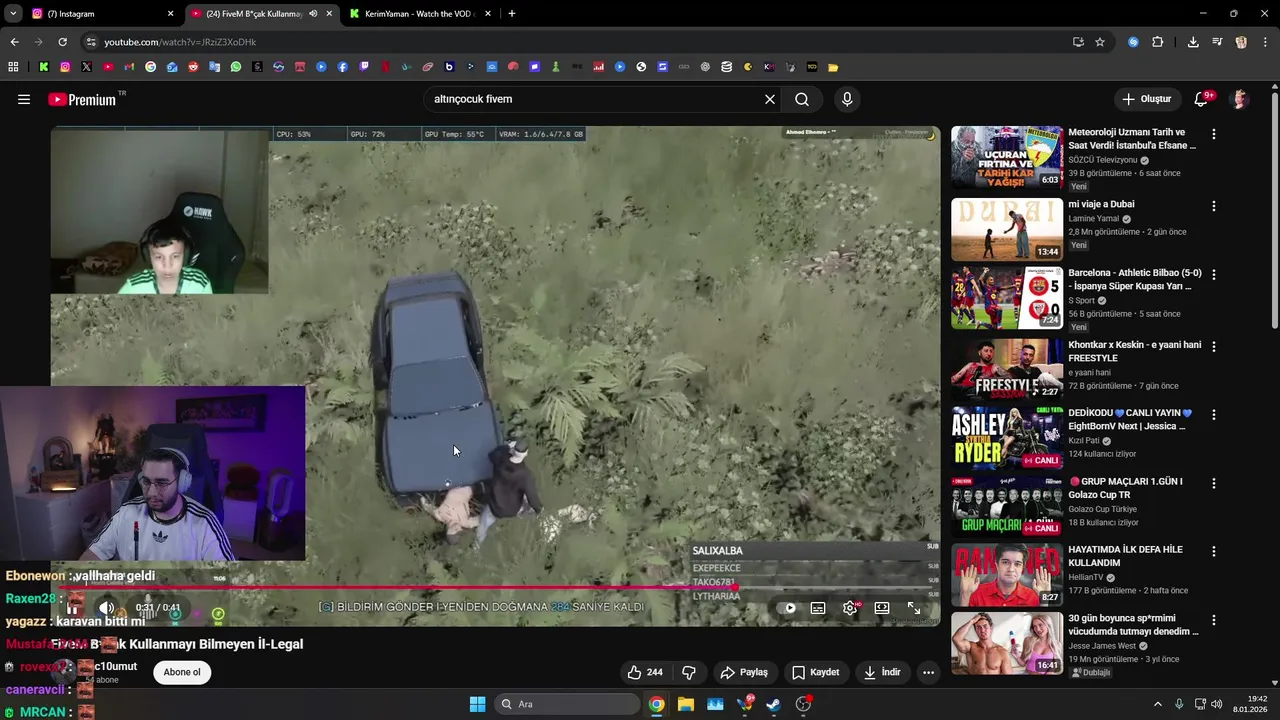Open the Dubai video thumbnail
Image resolution: width=1280 pixels, height=720 pixels.
(x=1007, y=229)
